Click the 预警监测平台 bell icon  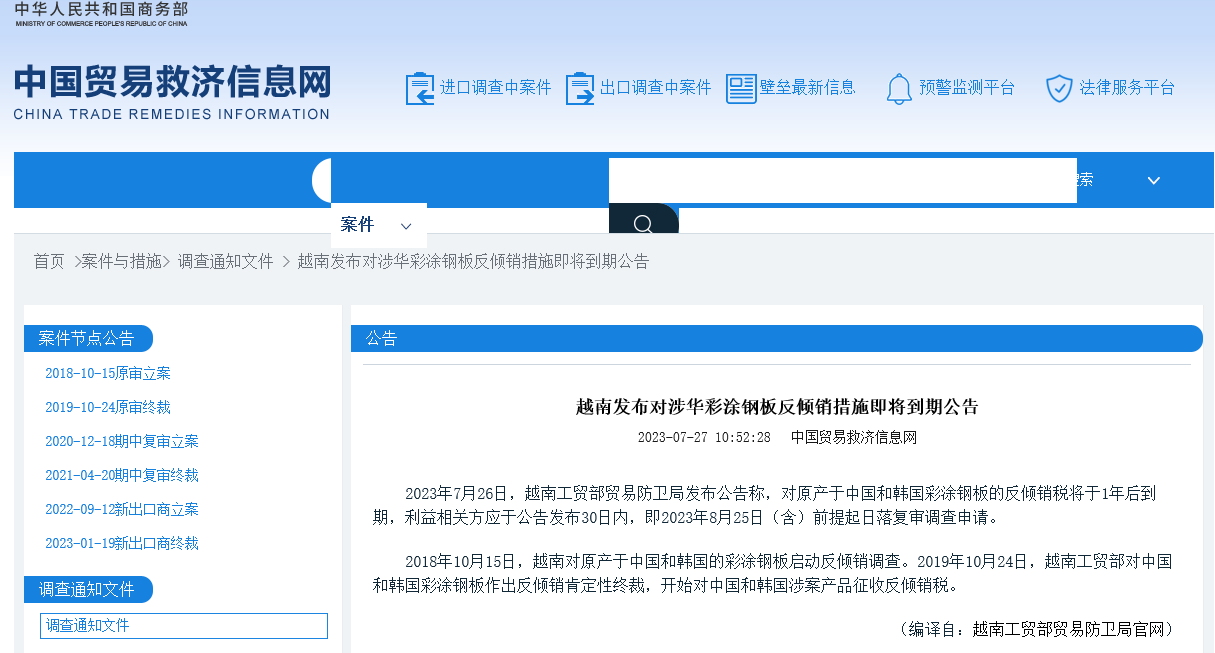tap(899, 89)
